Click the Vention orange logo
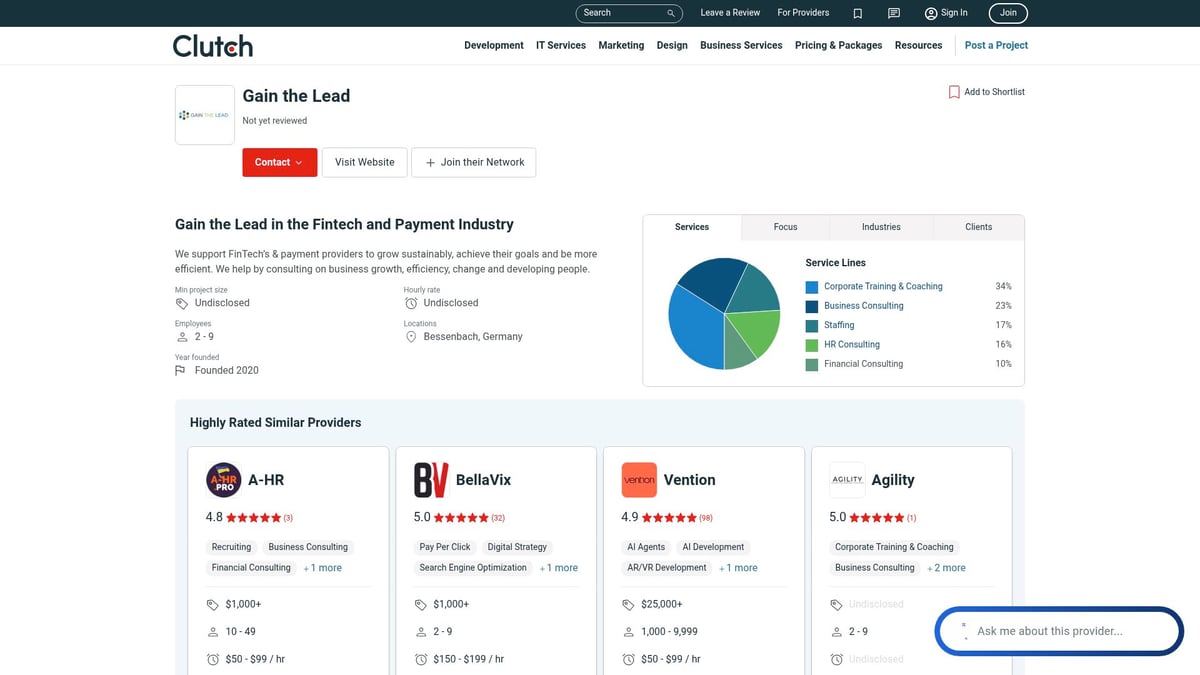This screenshot has width=1200, height=675. 639,480
